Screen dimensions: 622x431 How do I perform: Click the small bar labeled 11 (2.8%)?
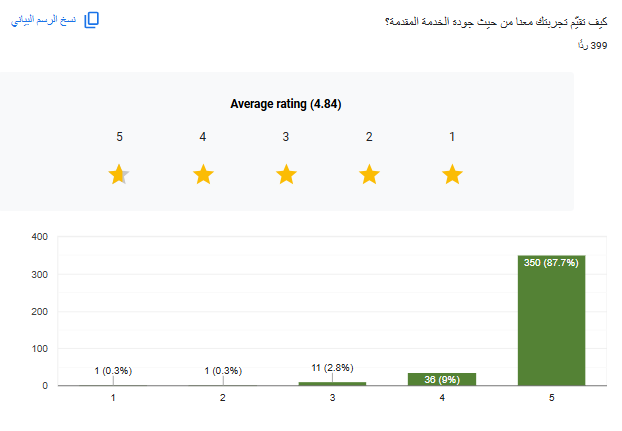(332, 383)
